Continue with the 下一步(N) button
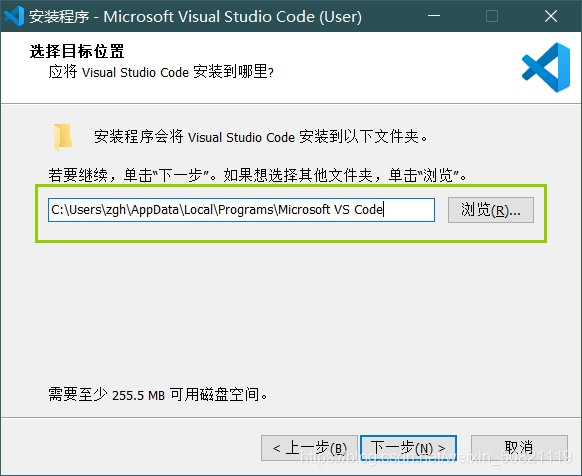Viewport: 582px width, 476px height. [408, 448]
